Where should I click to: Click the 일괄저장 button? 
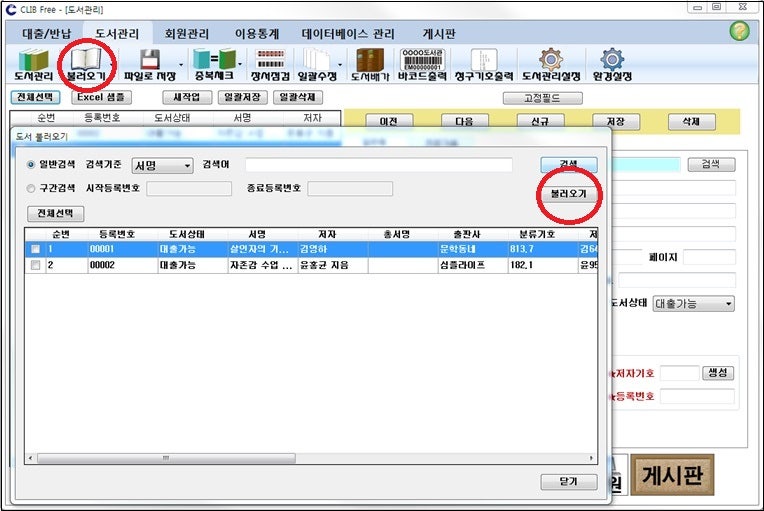coord(242,97)
